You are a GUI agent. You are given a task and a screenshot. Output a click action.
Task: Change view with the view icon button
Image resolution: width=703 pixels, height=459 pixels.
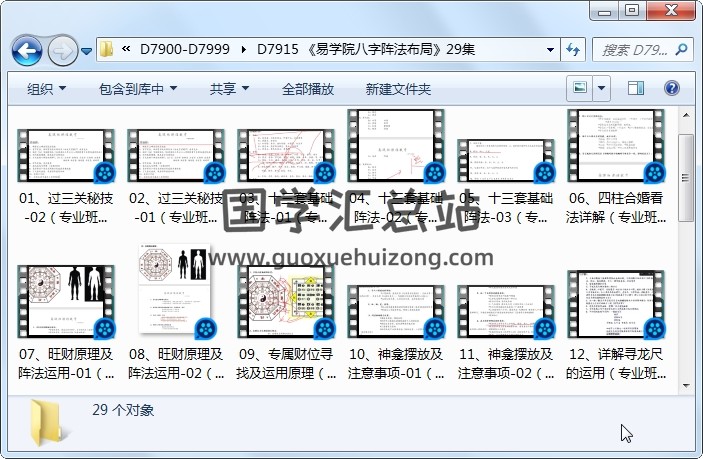point(580,88)
